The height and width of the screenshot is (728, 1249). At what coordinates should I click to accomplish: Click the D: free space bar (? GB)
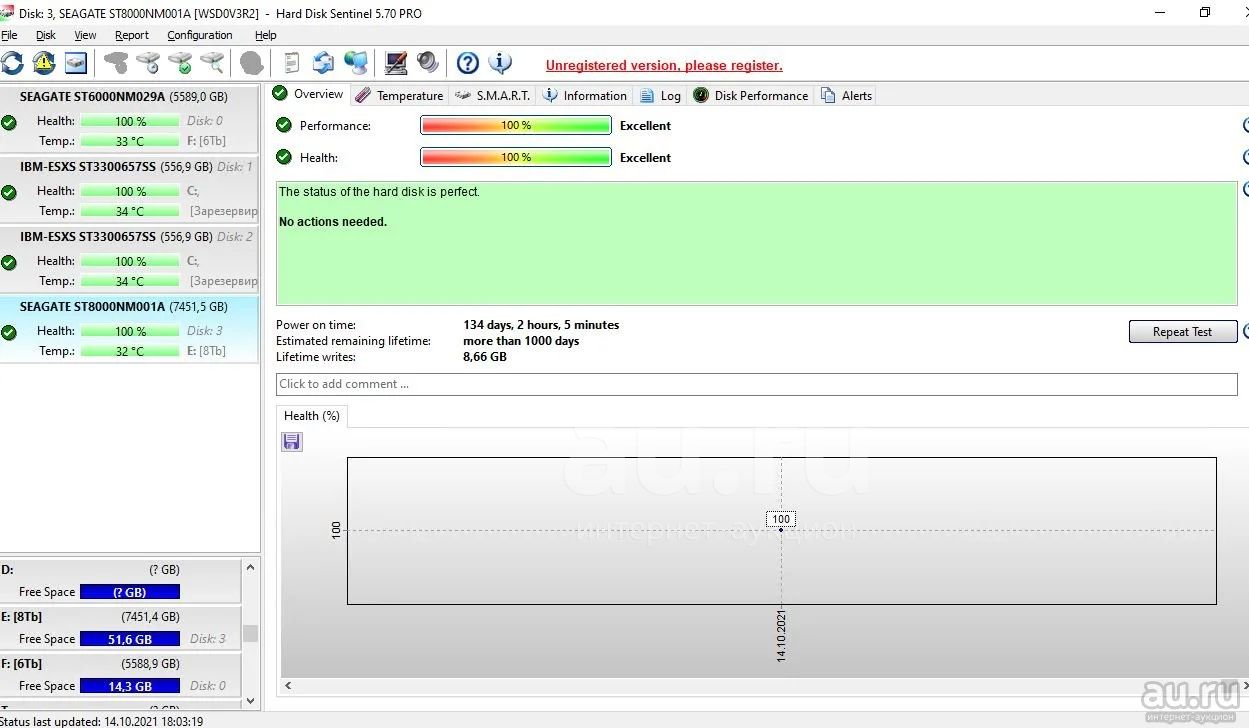(130, 592)
